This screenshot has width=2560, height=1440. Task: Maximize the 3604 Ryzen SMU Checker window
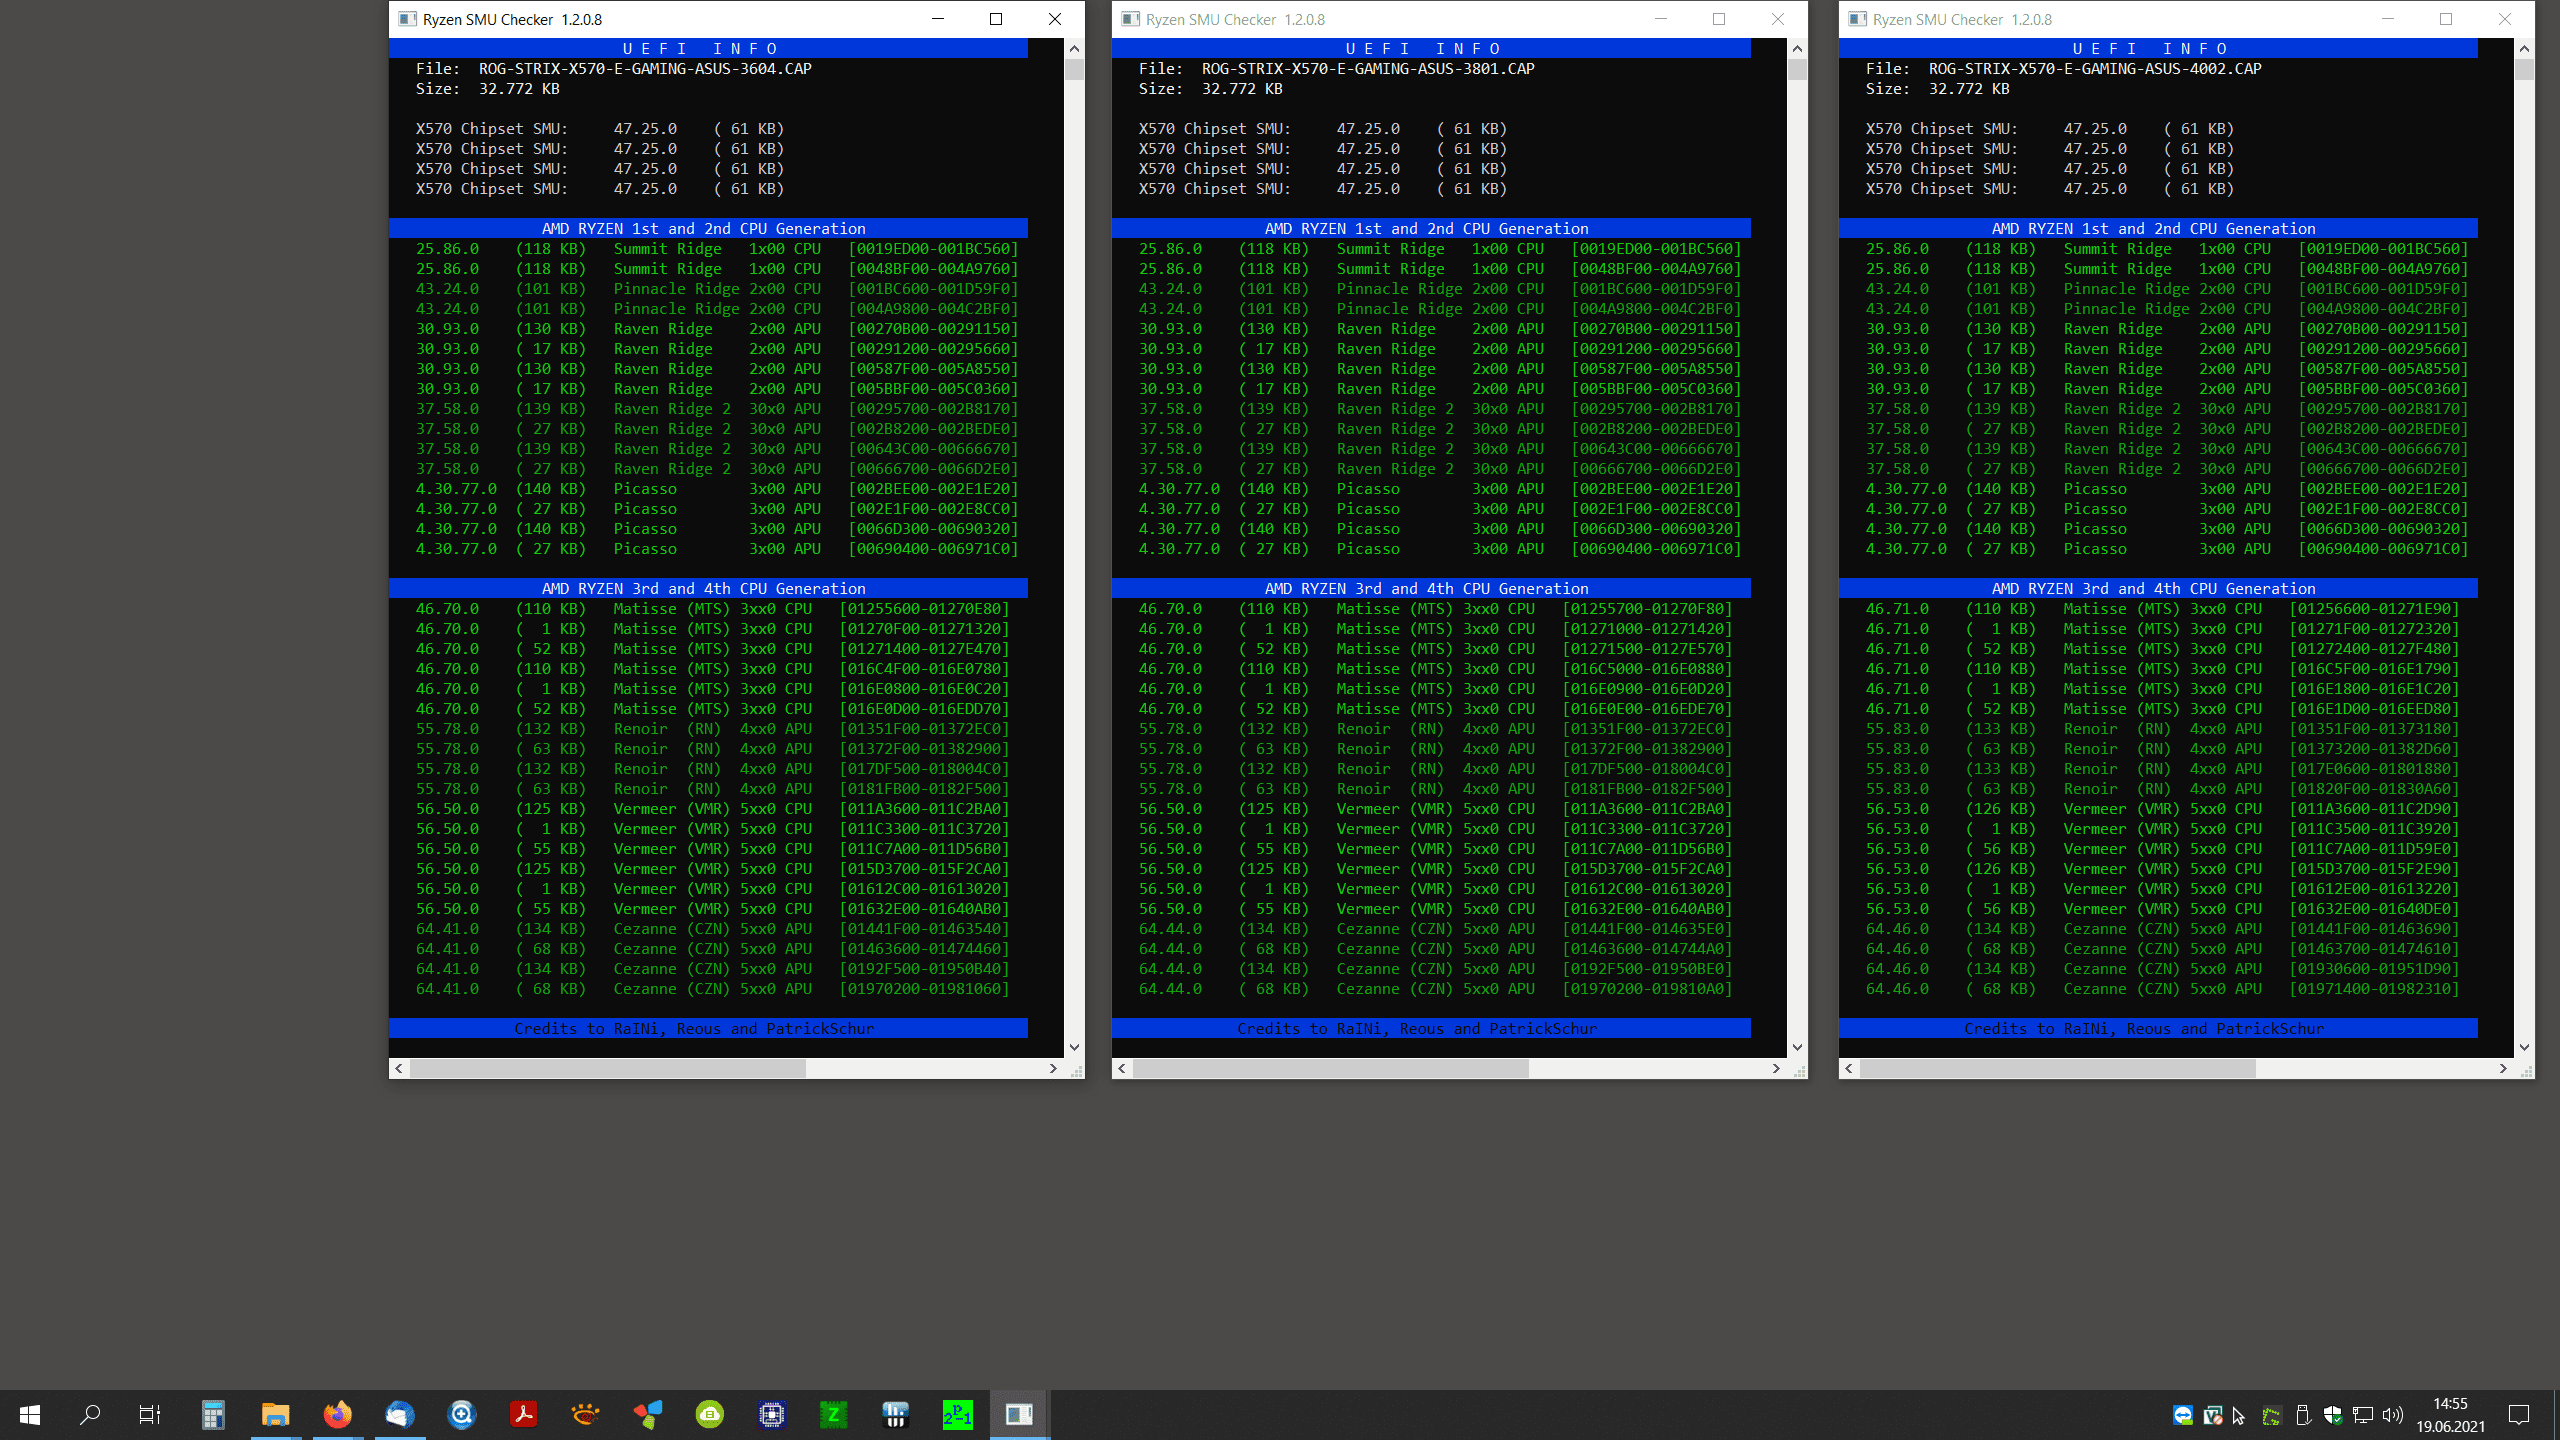tap(996, 19)
